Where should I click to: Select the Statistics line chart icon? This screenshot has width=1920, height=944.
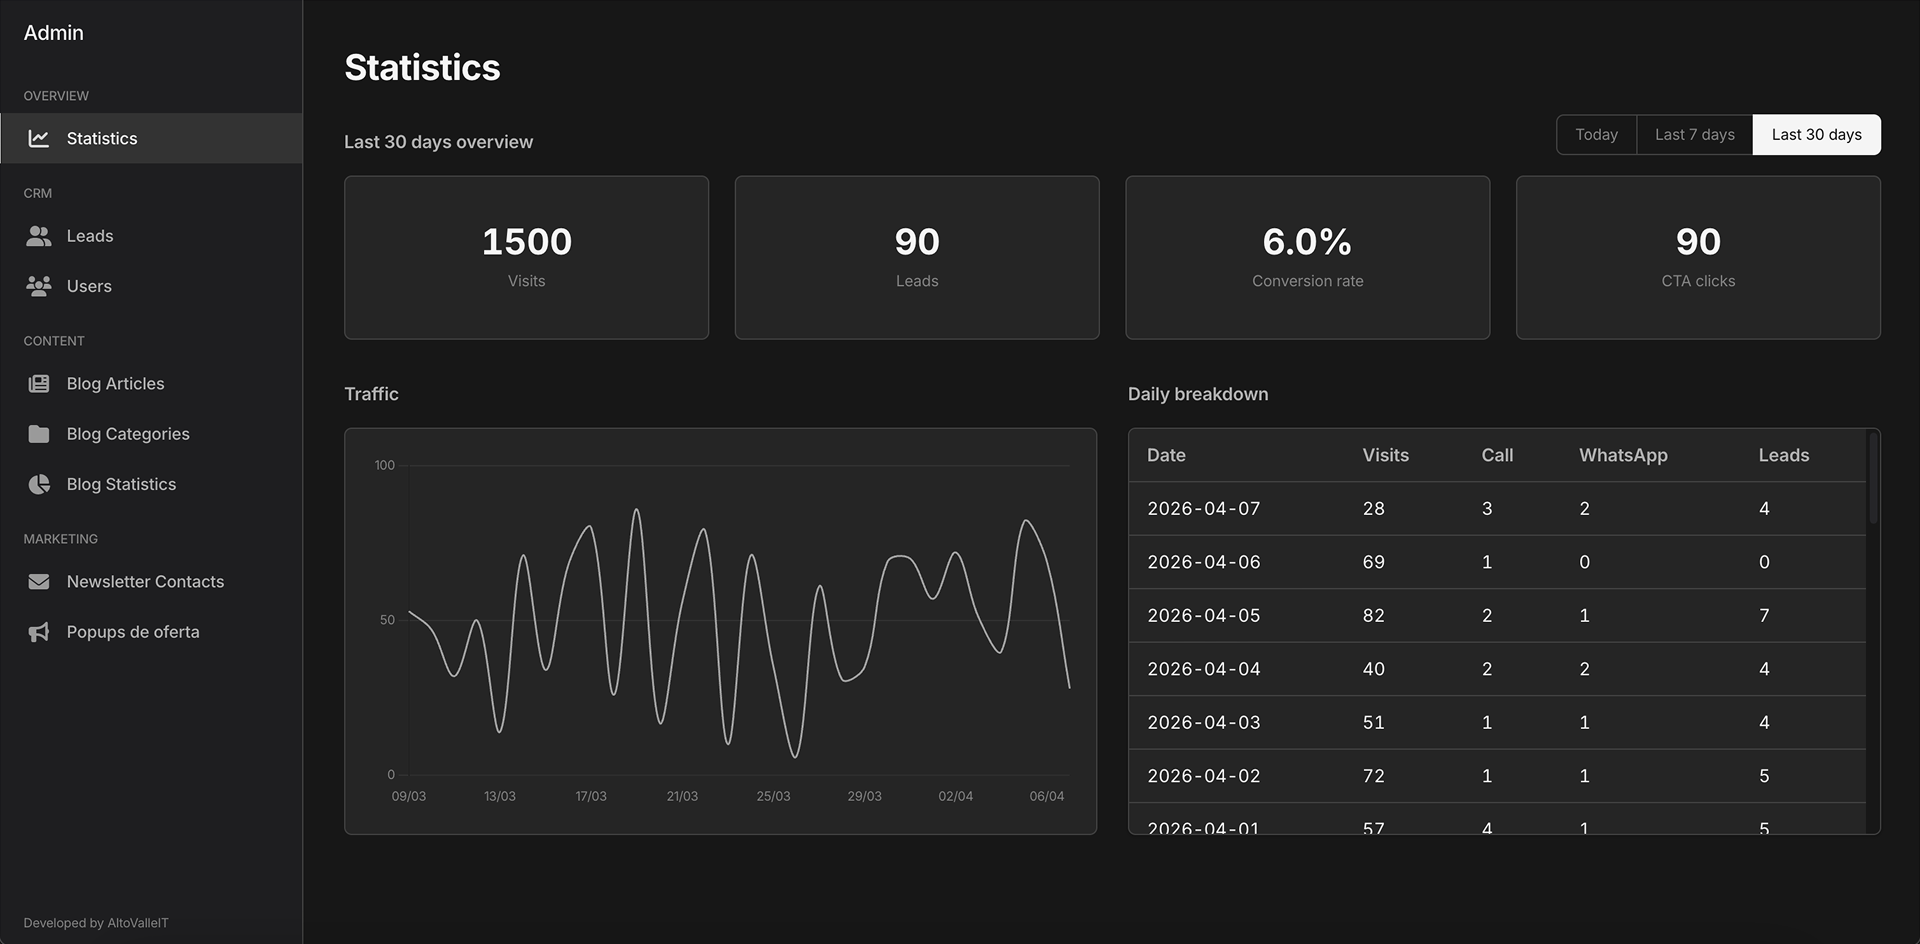click(x=39, y=138)
